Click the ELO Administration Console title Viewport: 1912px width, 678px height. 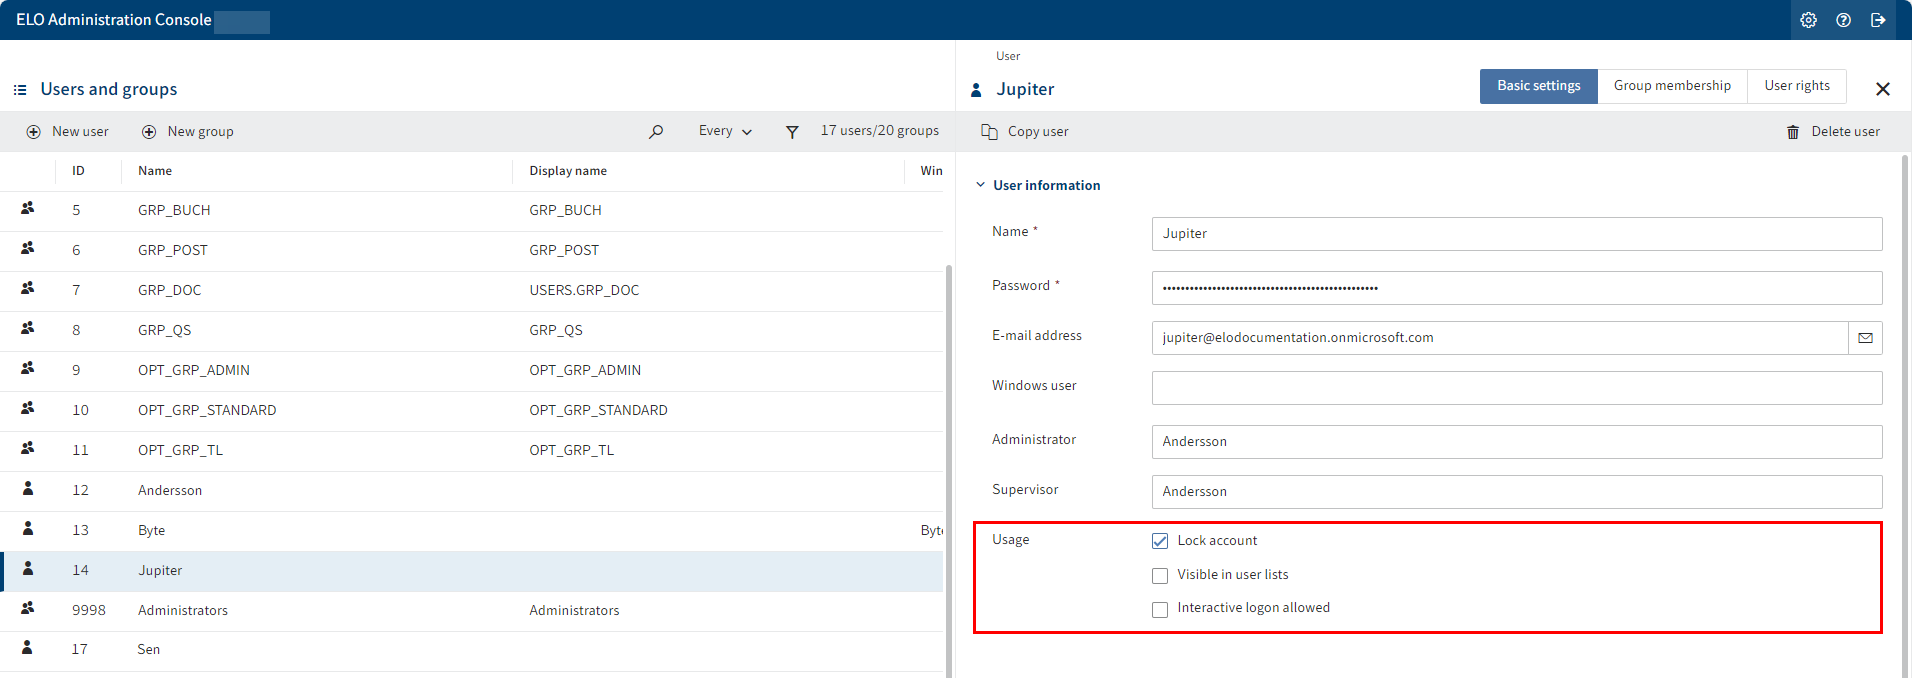114,20
